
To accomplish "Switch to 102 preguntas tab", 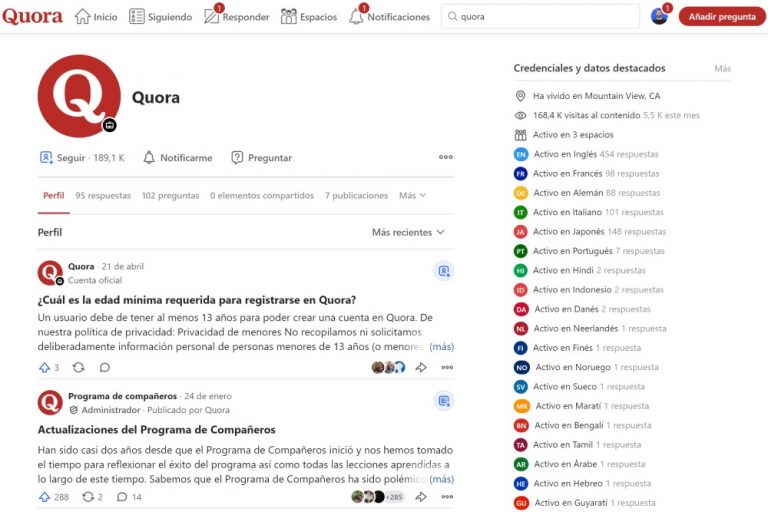I will (x=170, y=195).
